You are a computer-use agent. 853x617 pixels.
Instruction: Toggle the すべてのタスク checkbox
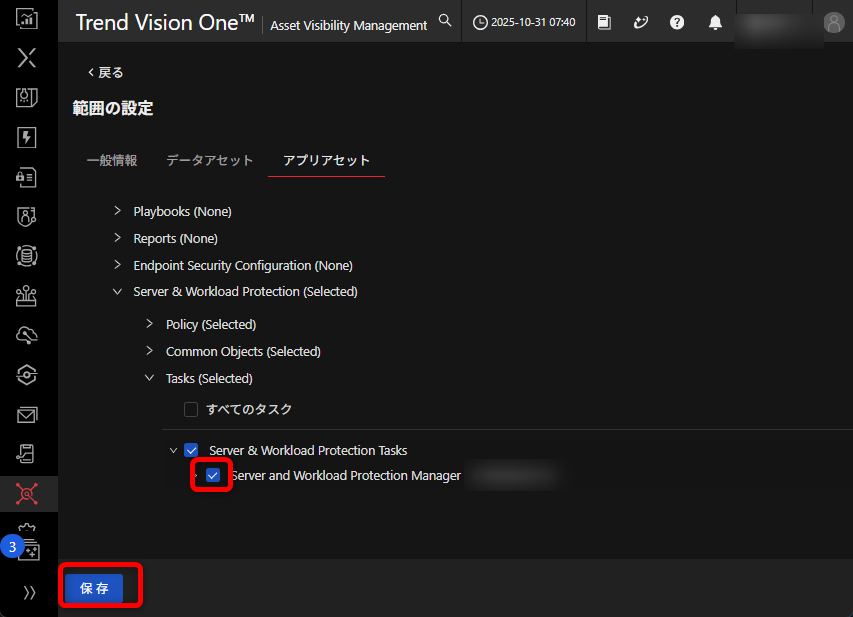(191, 409)
